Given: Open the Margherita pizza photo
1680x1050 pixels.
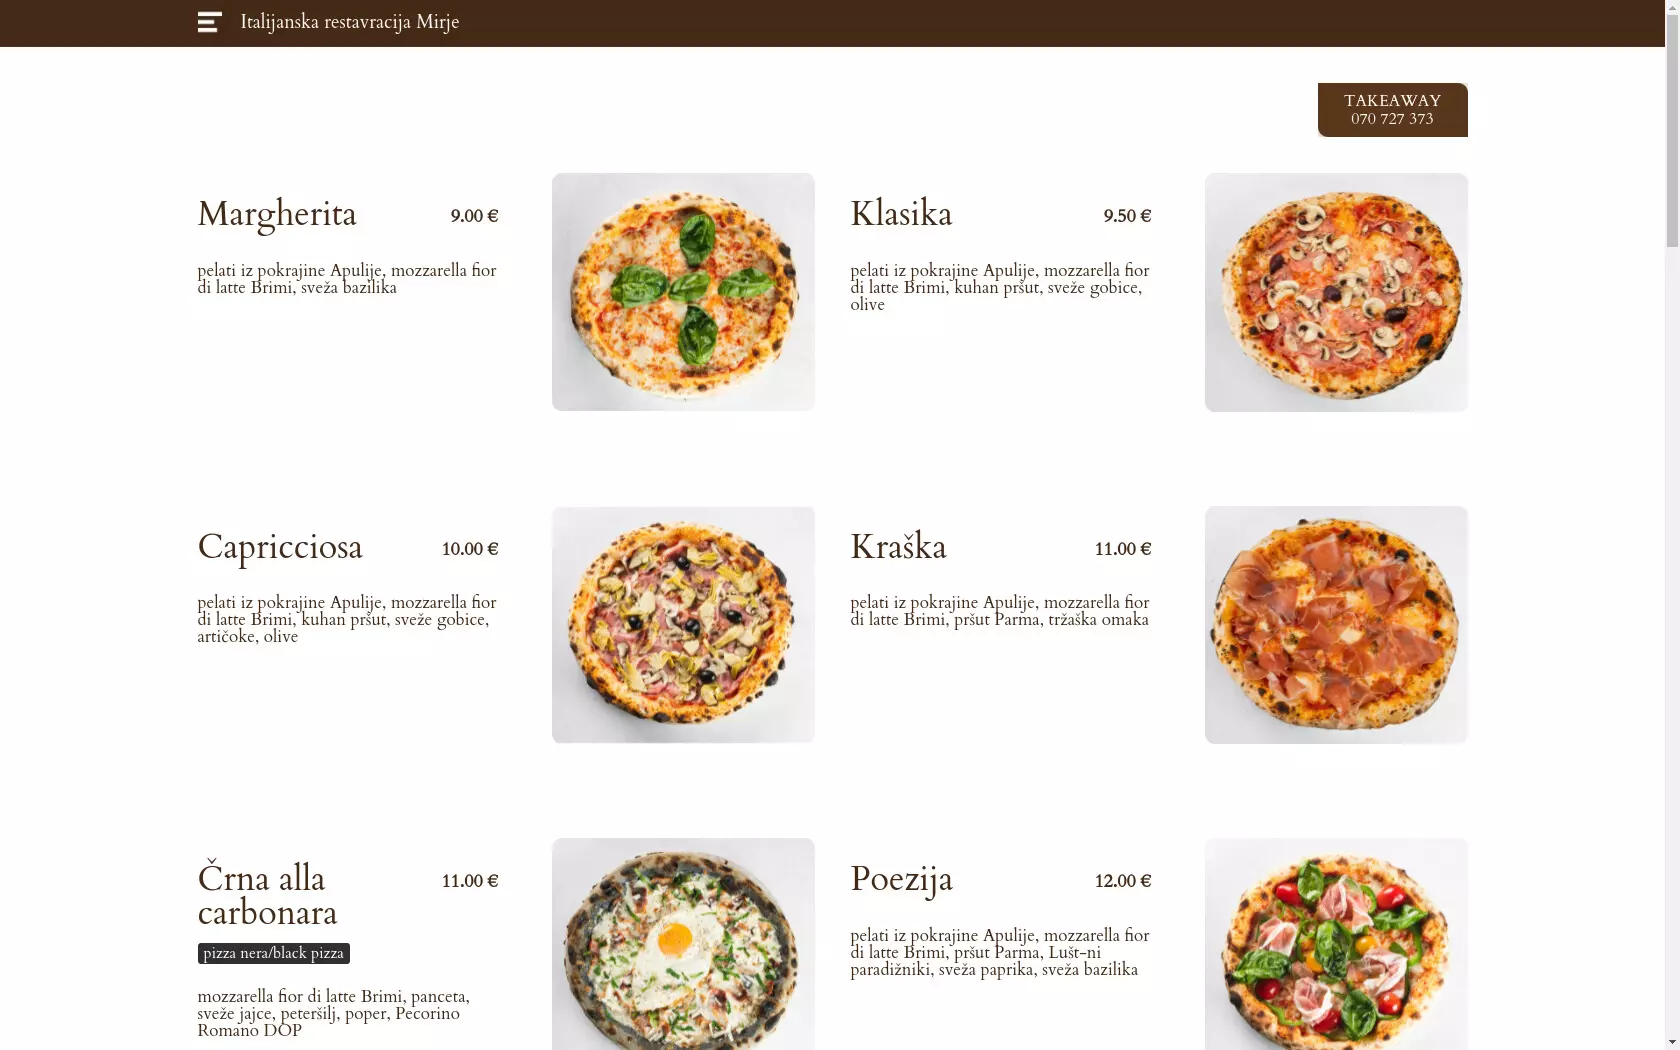Looking at the screenshot, I should tap(683, 292).
